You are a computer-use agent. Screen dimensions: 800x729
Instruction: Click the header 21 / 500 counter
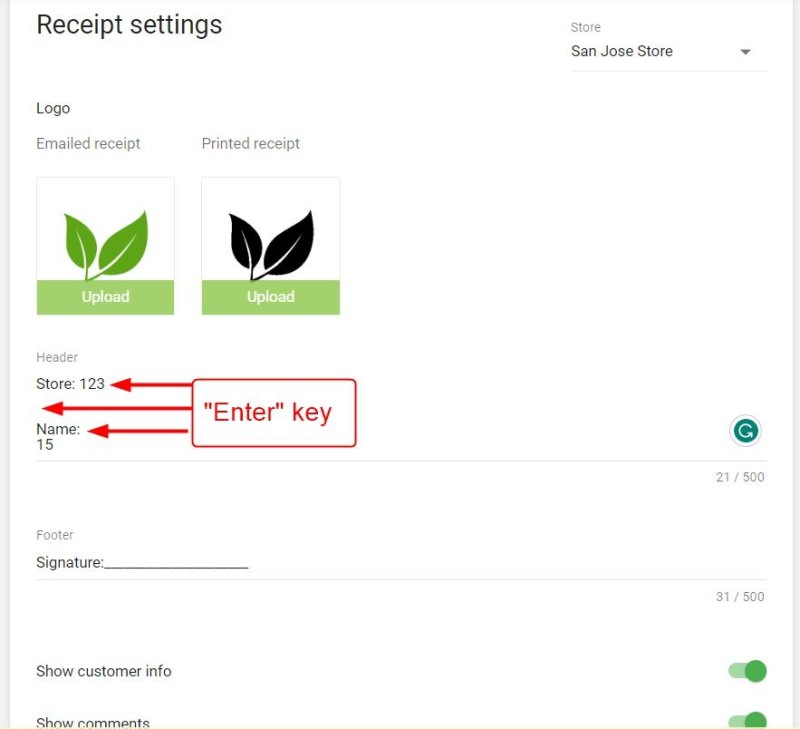click(740, 477)
